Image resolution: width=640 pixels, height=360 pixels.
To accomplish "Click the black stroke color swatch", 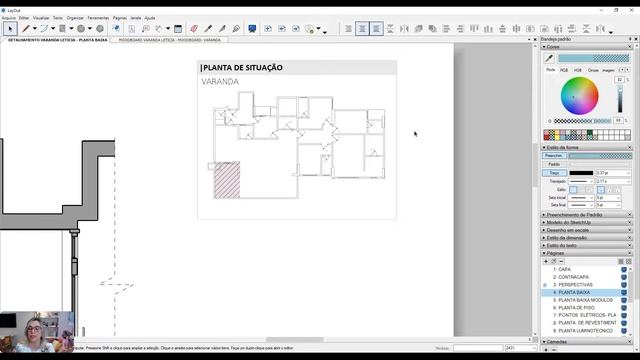I will click(581, 173).
